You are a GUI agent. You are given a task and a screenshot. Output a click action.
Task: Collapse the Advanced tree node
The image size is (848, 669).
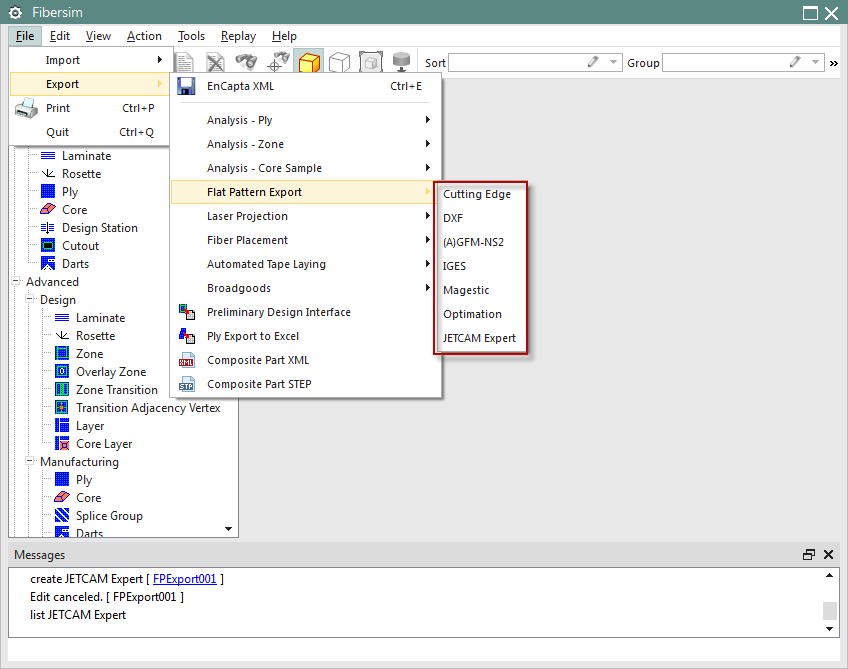tap(14, 281)
